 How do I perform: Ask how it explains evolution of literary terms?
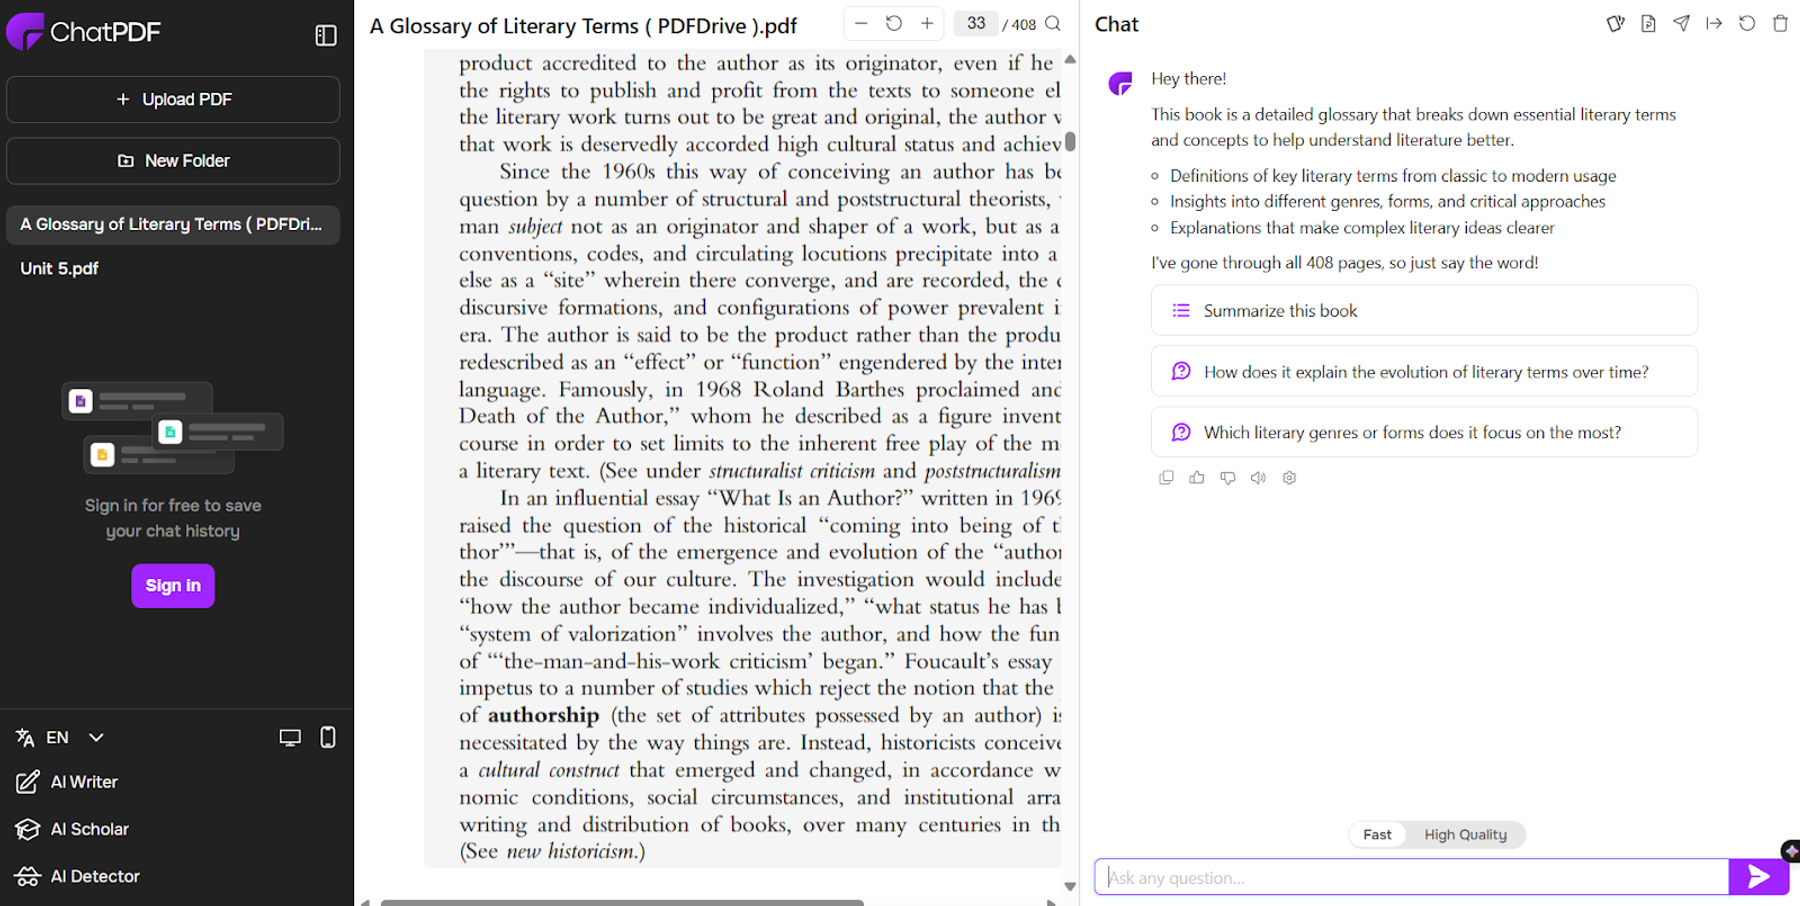click(x=1424, y=372)
